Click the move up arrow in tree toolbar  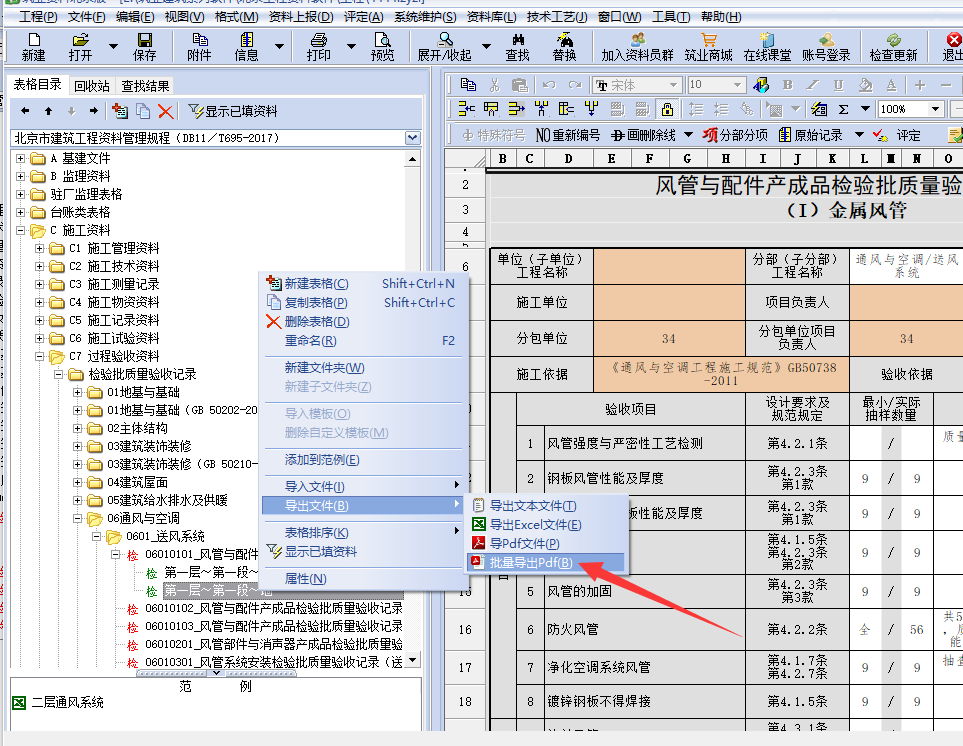point(49,111)
